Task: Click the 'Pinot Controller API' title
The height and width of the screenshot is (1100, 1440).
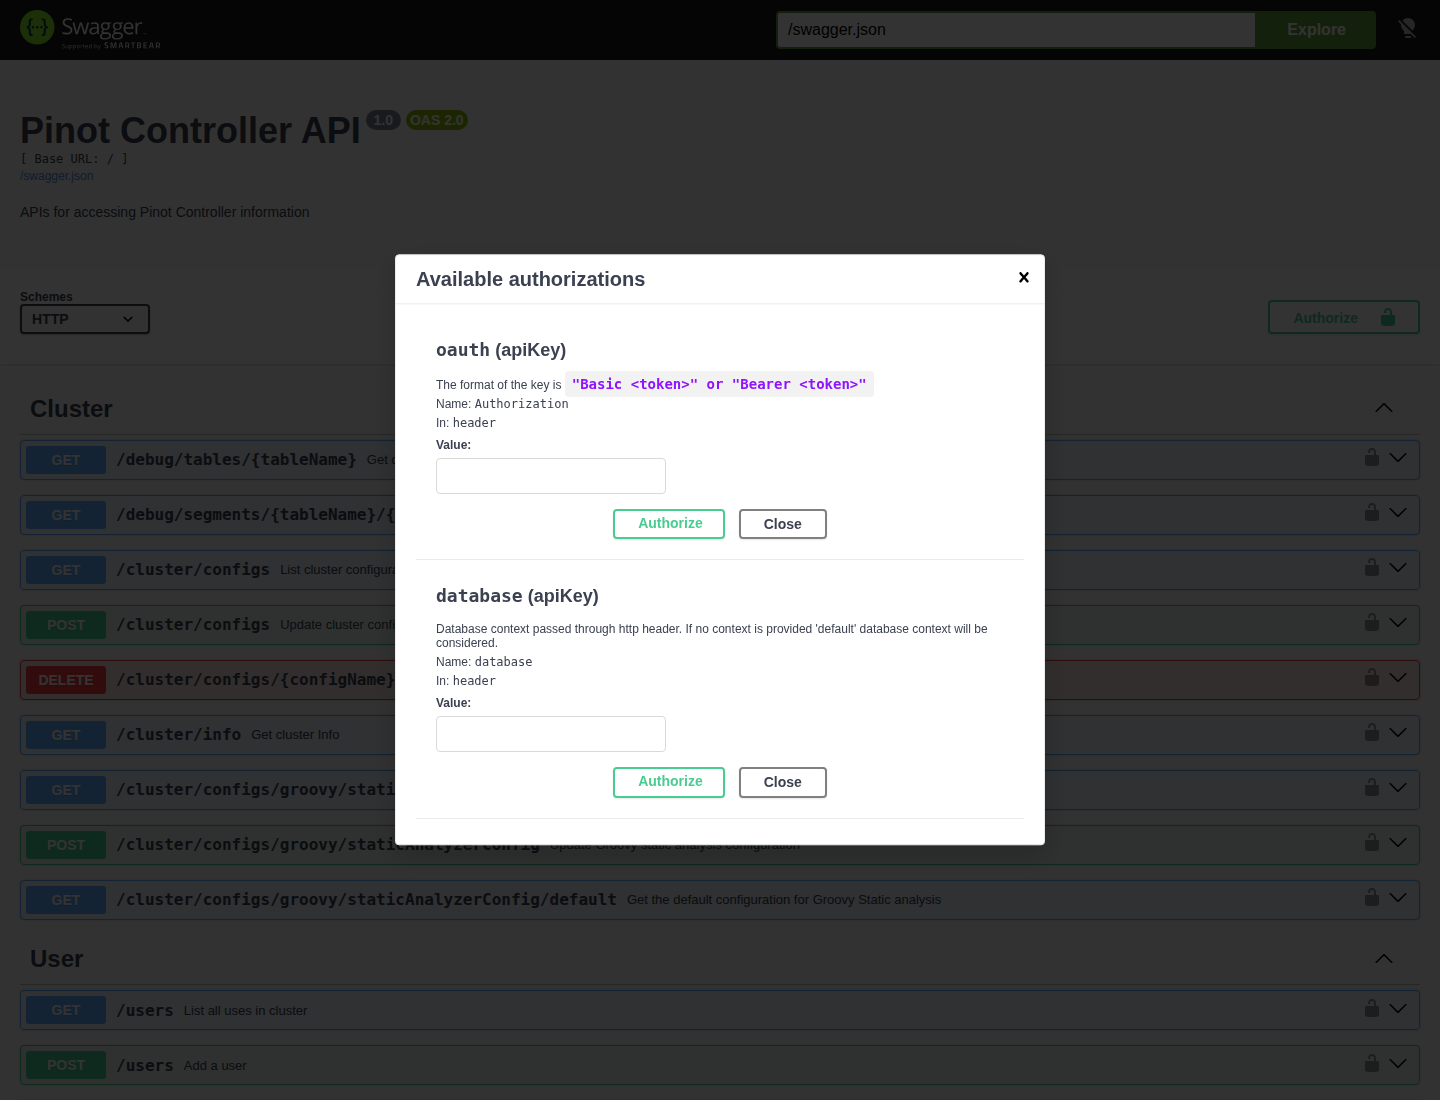Action: [190, 131]
